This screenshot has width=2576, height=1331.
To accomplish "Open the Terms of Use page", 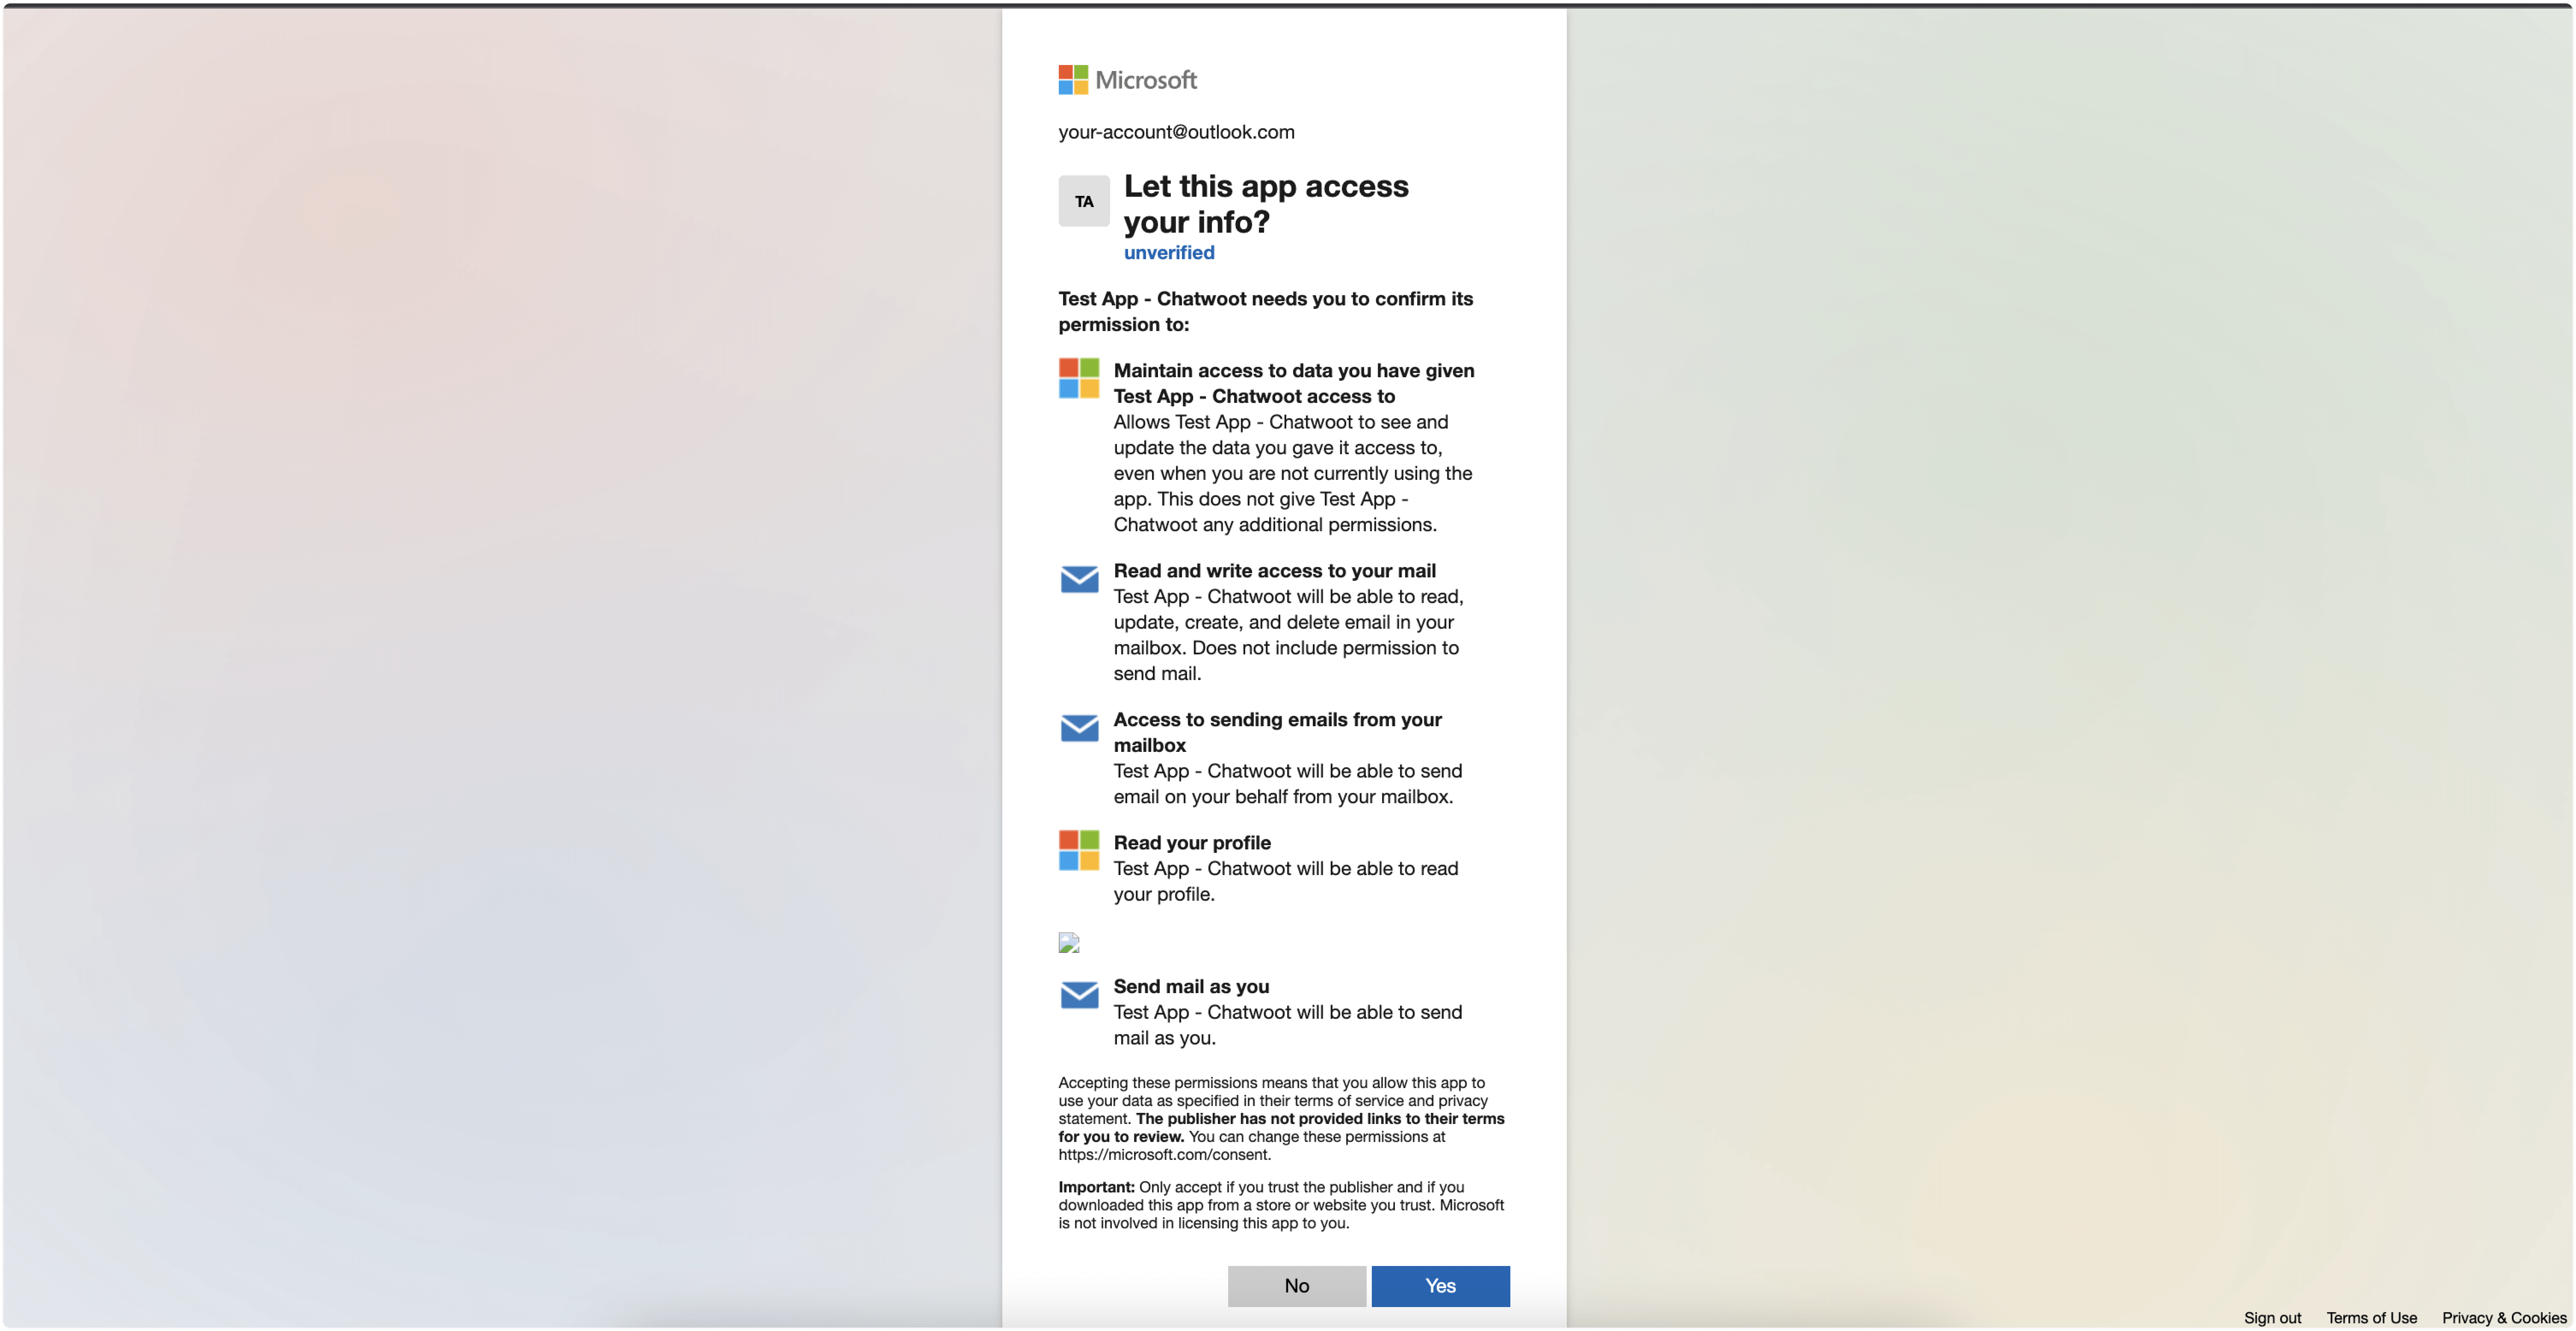I will coord(2371,1316).
